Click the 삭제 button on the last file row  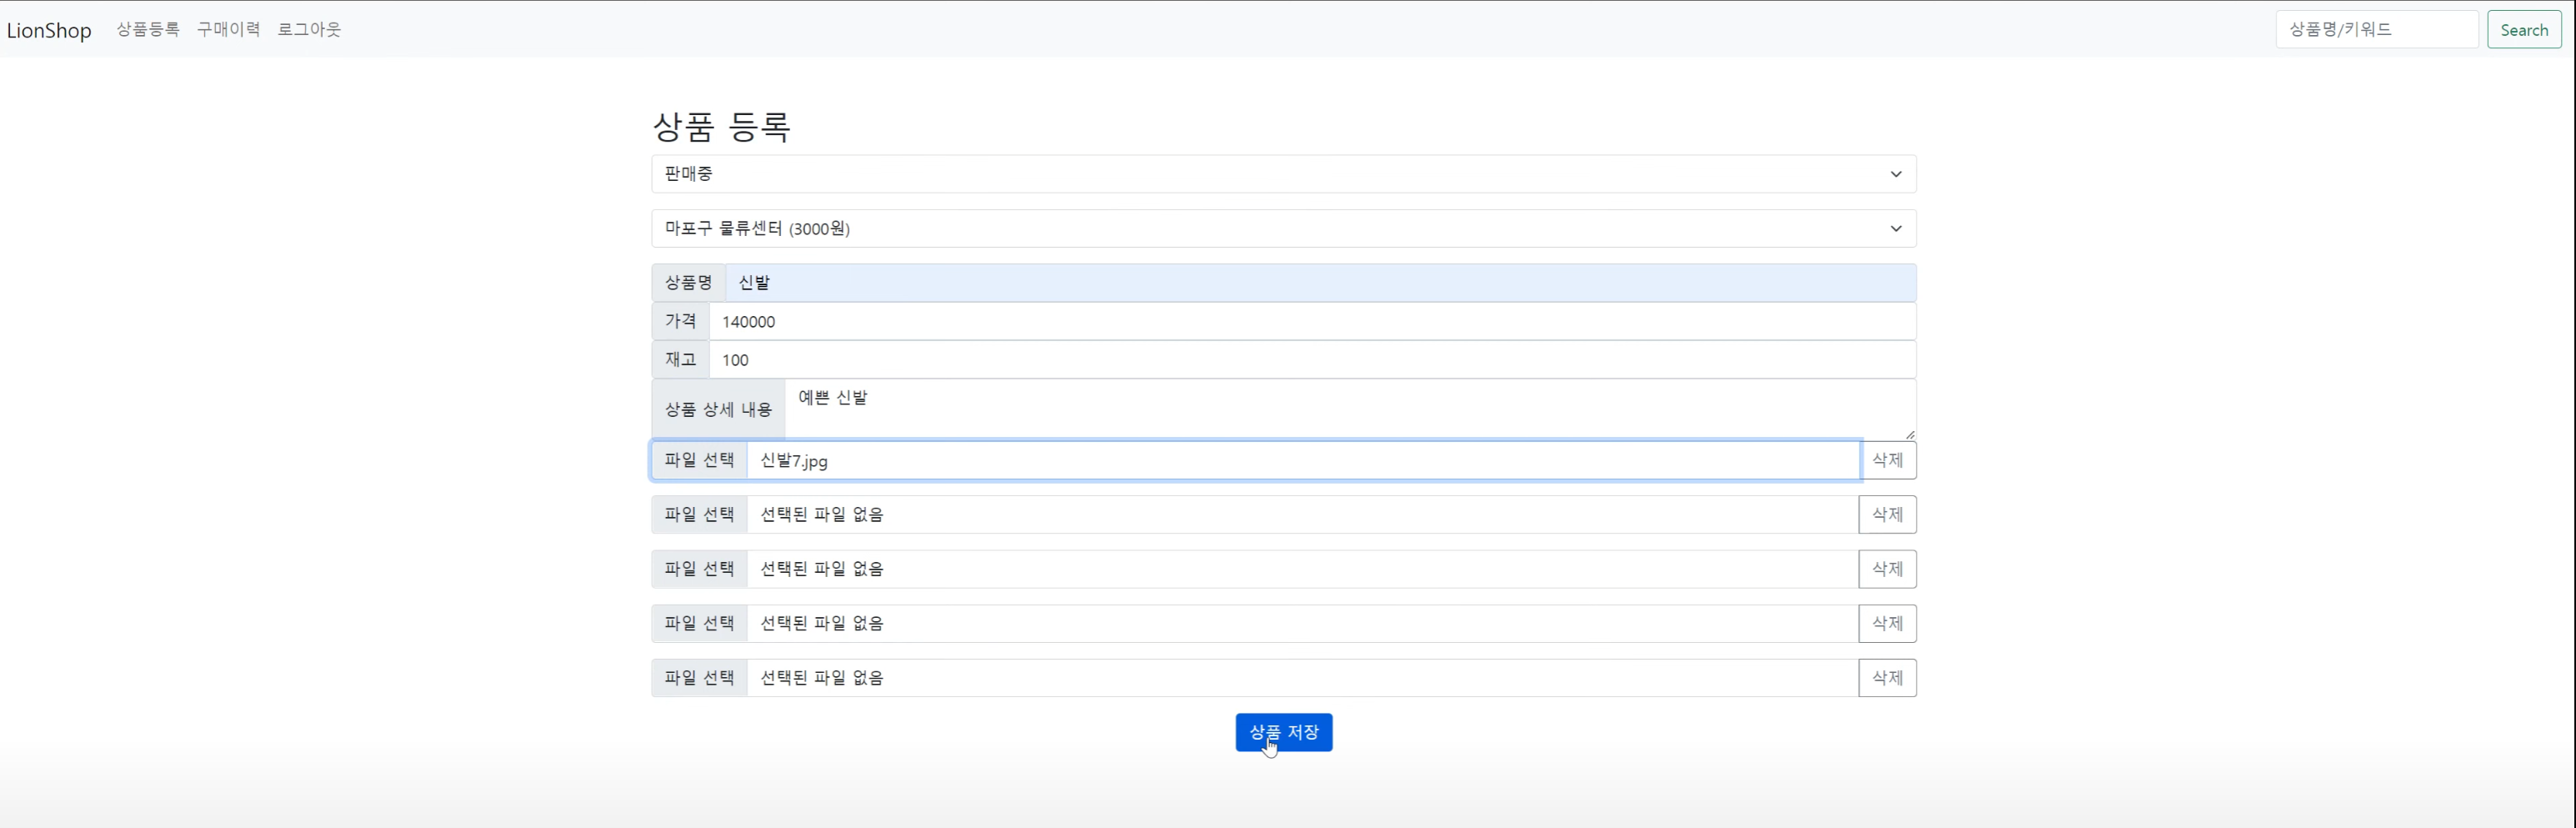pos(1887,677)
